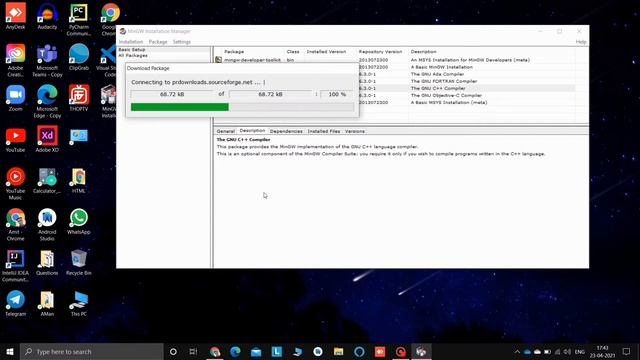Open the HTML desktop file icon
Viewport: 640px width, 360px height.
(78, 180)
